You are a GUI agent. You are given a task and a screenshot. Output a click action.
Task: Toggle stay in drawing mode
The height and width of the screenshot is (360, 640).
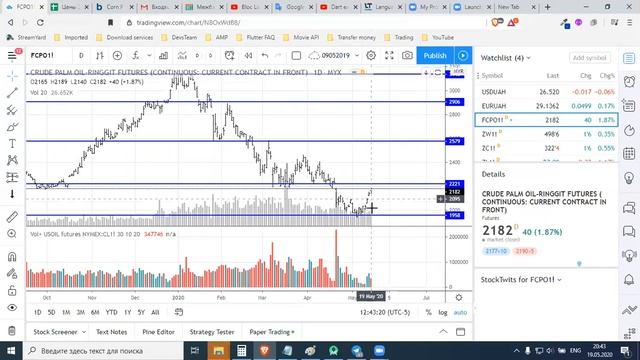coord(12,273)
